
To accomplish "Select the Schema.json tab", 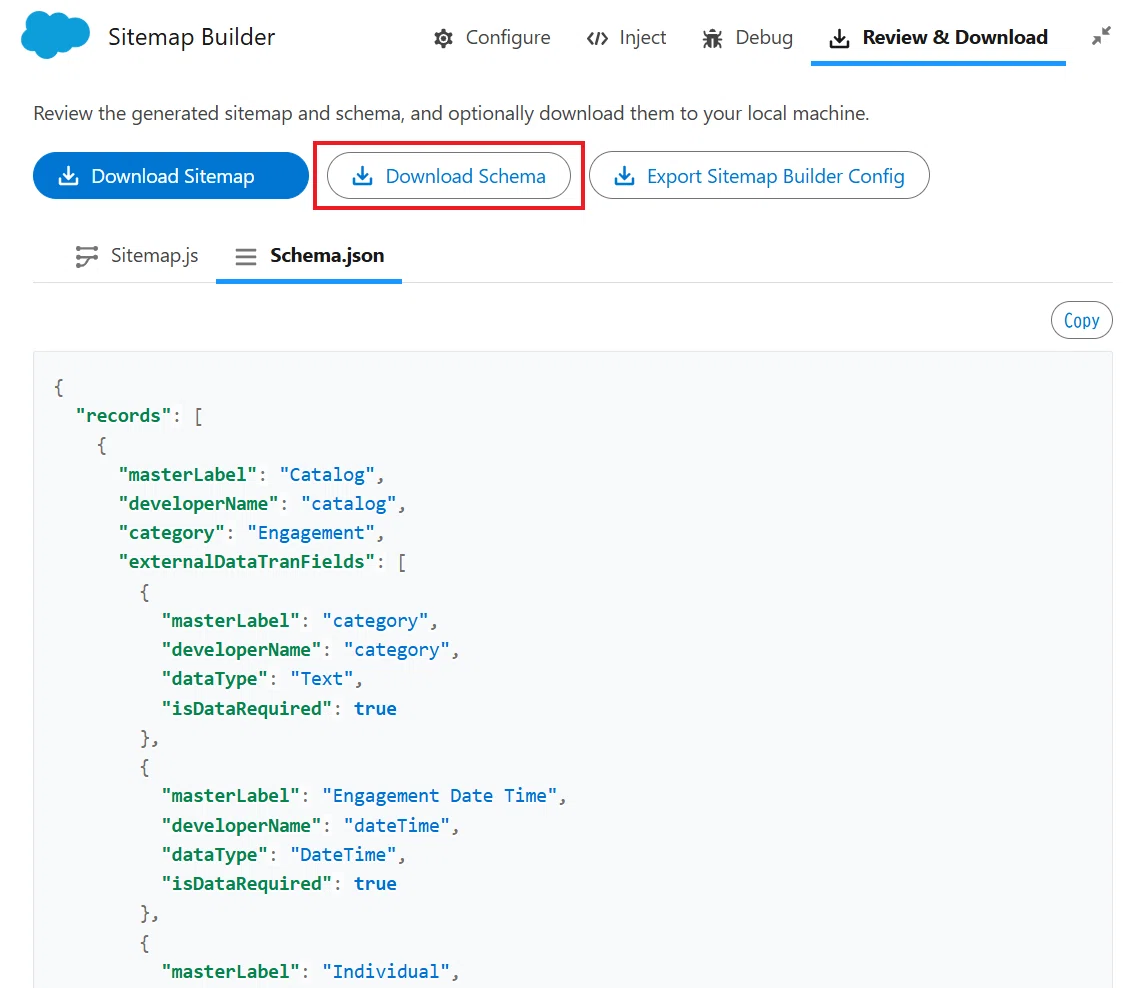I will click(x=309, y=256).
